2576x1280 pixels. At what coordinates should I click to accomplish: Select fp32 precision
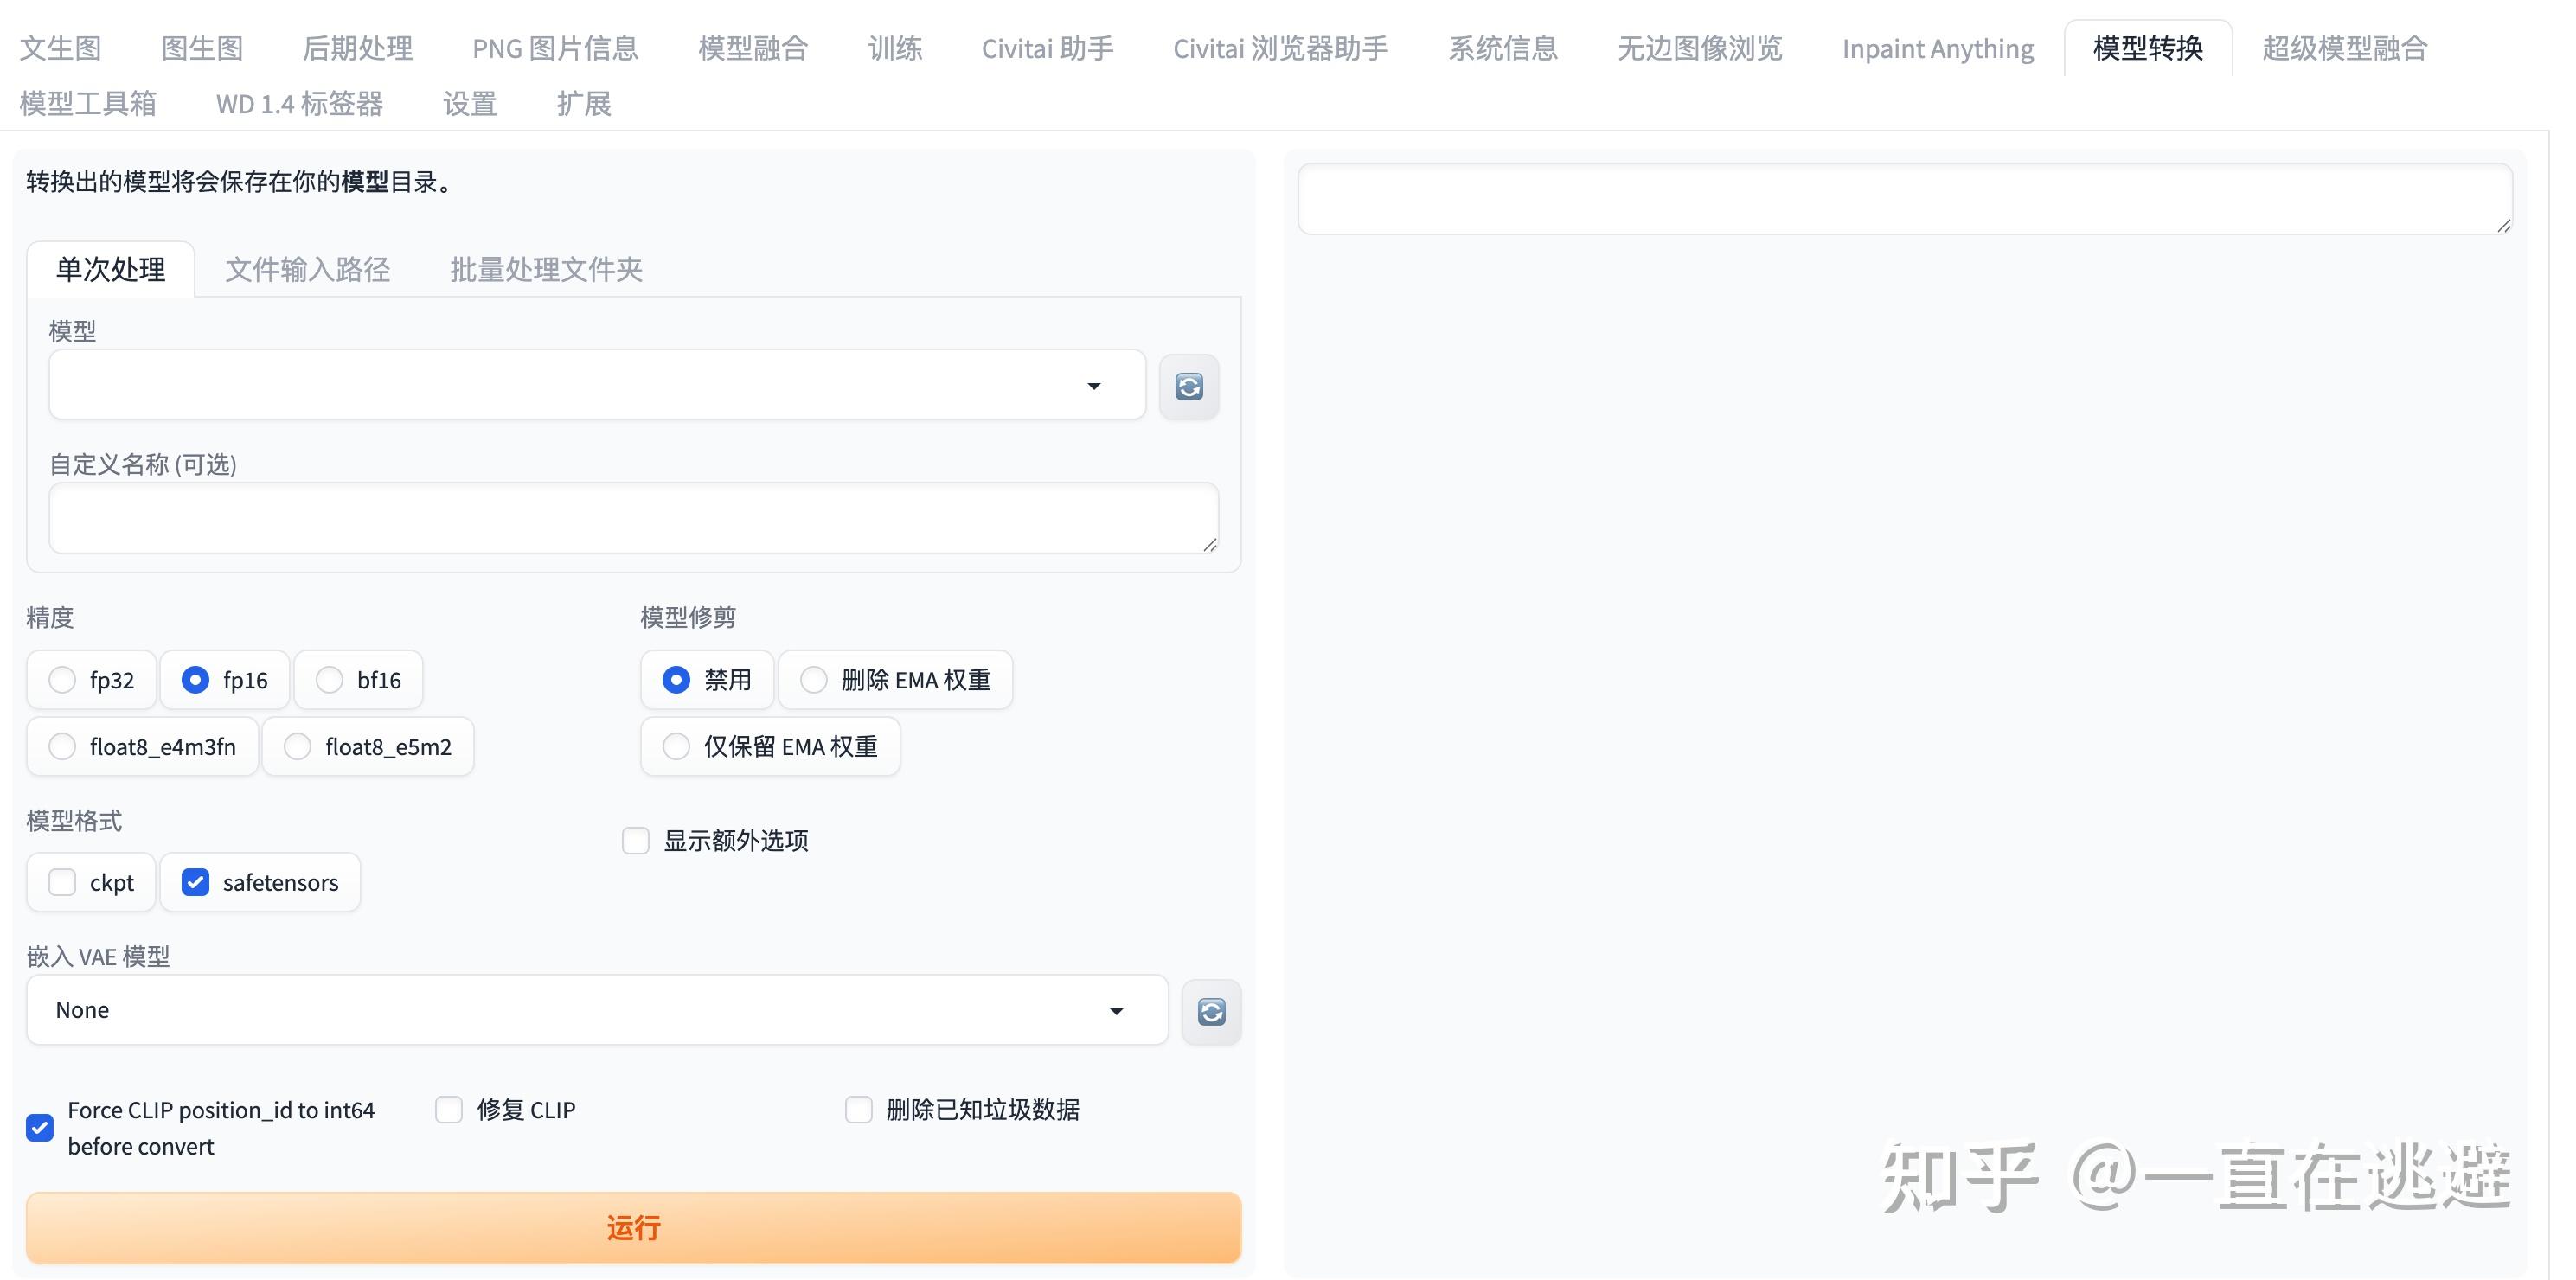point(62,679)
